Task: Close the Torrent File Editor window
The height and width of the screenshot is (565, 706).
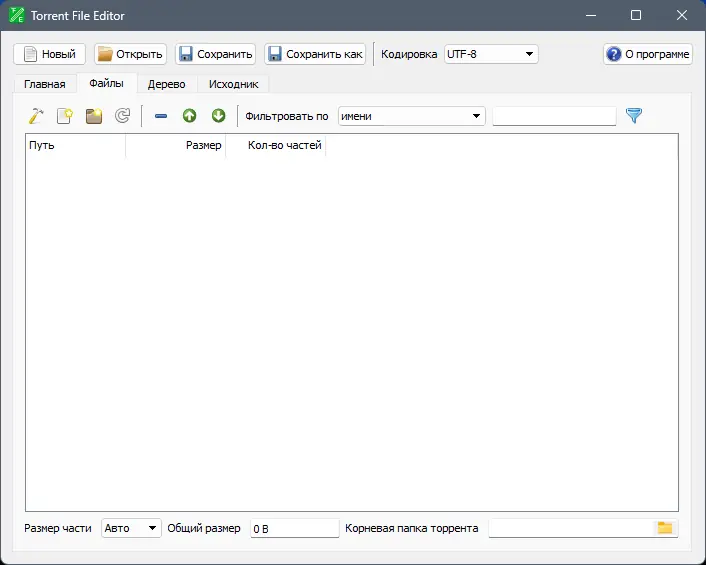Action: (x=682, y=15)
